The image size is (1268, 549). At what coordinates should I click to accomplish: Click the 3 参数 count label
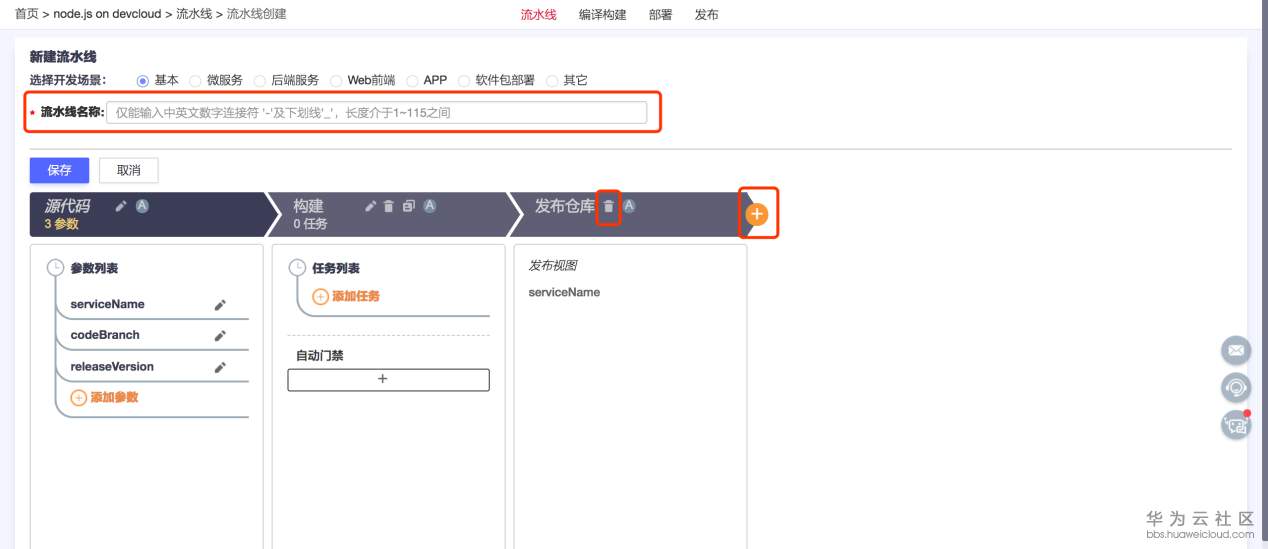point(61,224)
